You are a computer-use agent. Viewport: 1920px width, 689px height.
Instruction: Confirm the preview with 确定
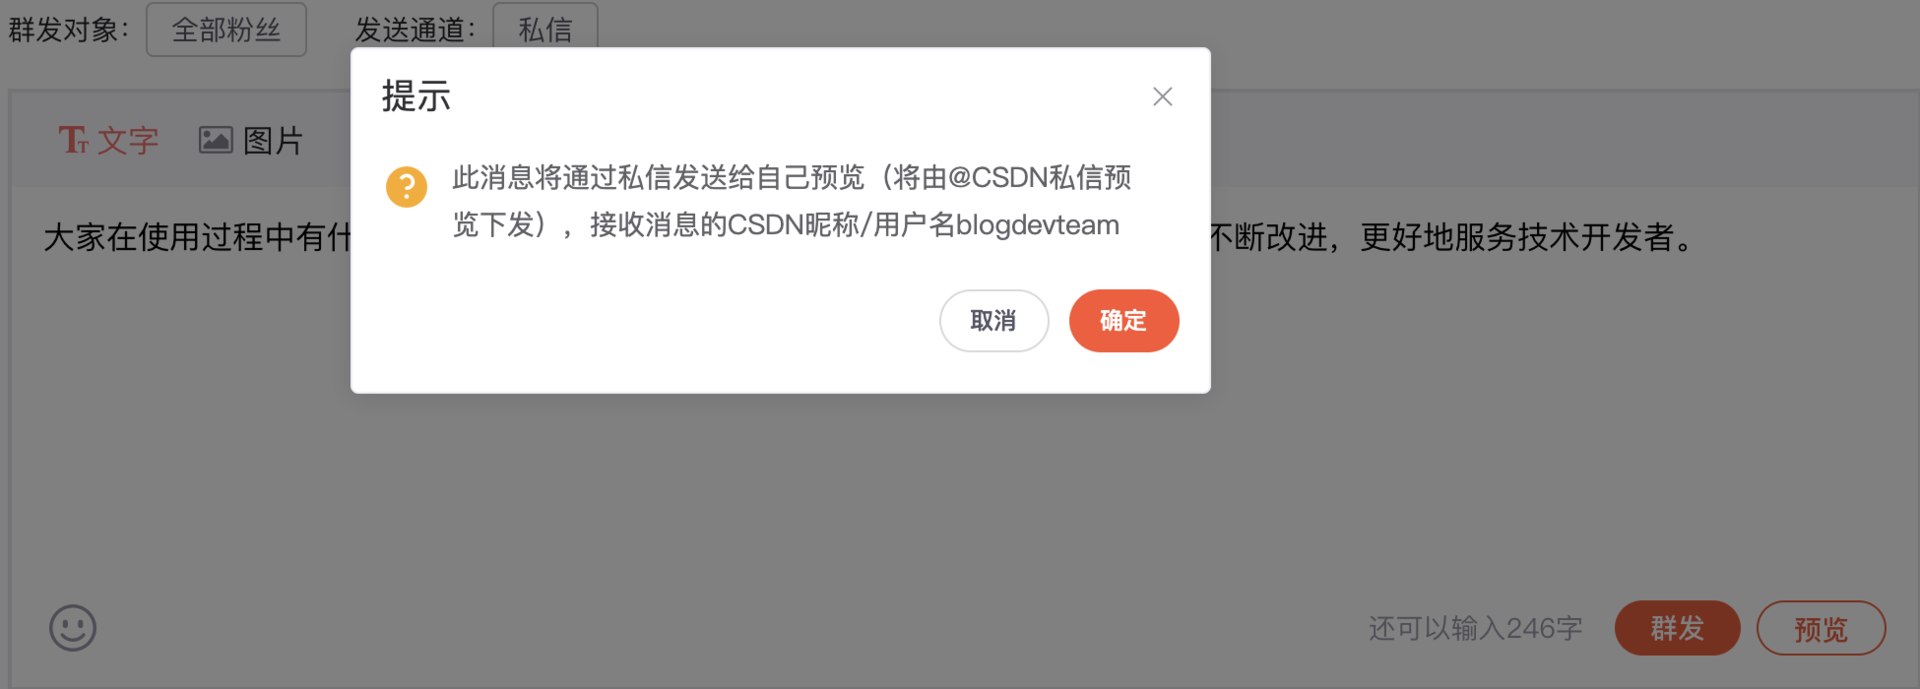pos(1124,321)
